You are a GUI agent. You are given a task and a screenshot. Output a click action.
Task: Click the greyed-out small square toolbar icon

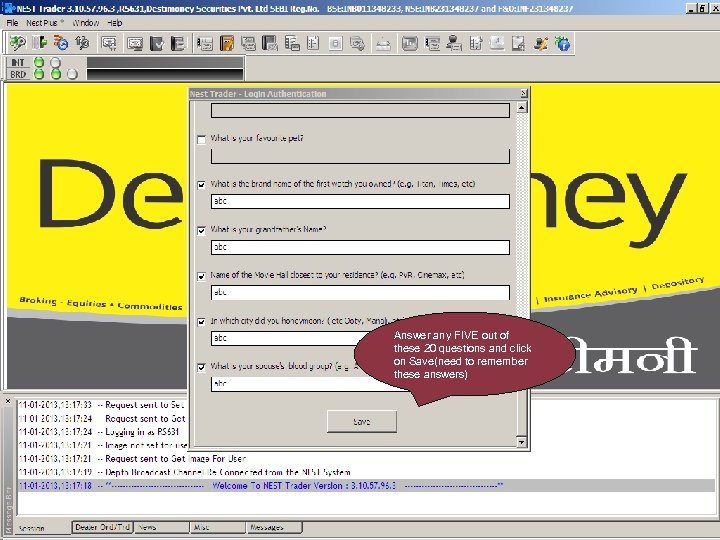336,44
